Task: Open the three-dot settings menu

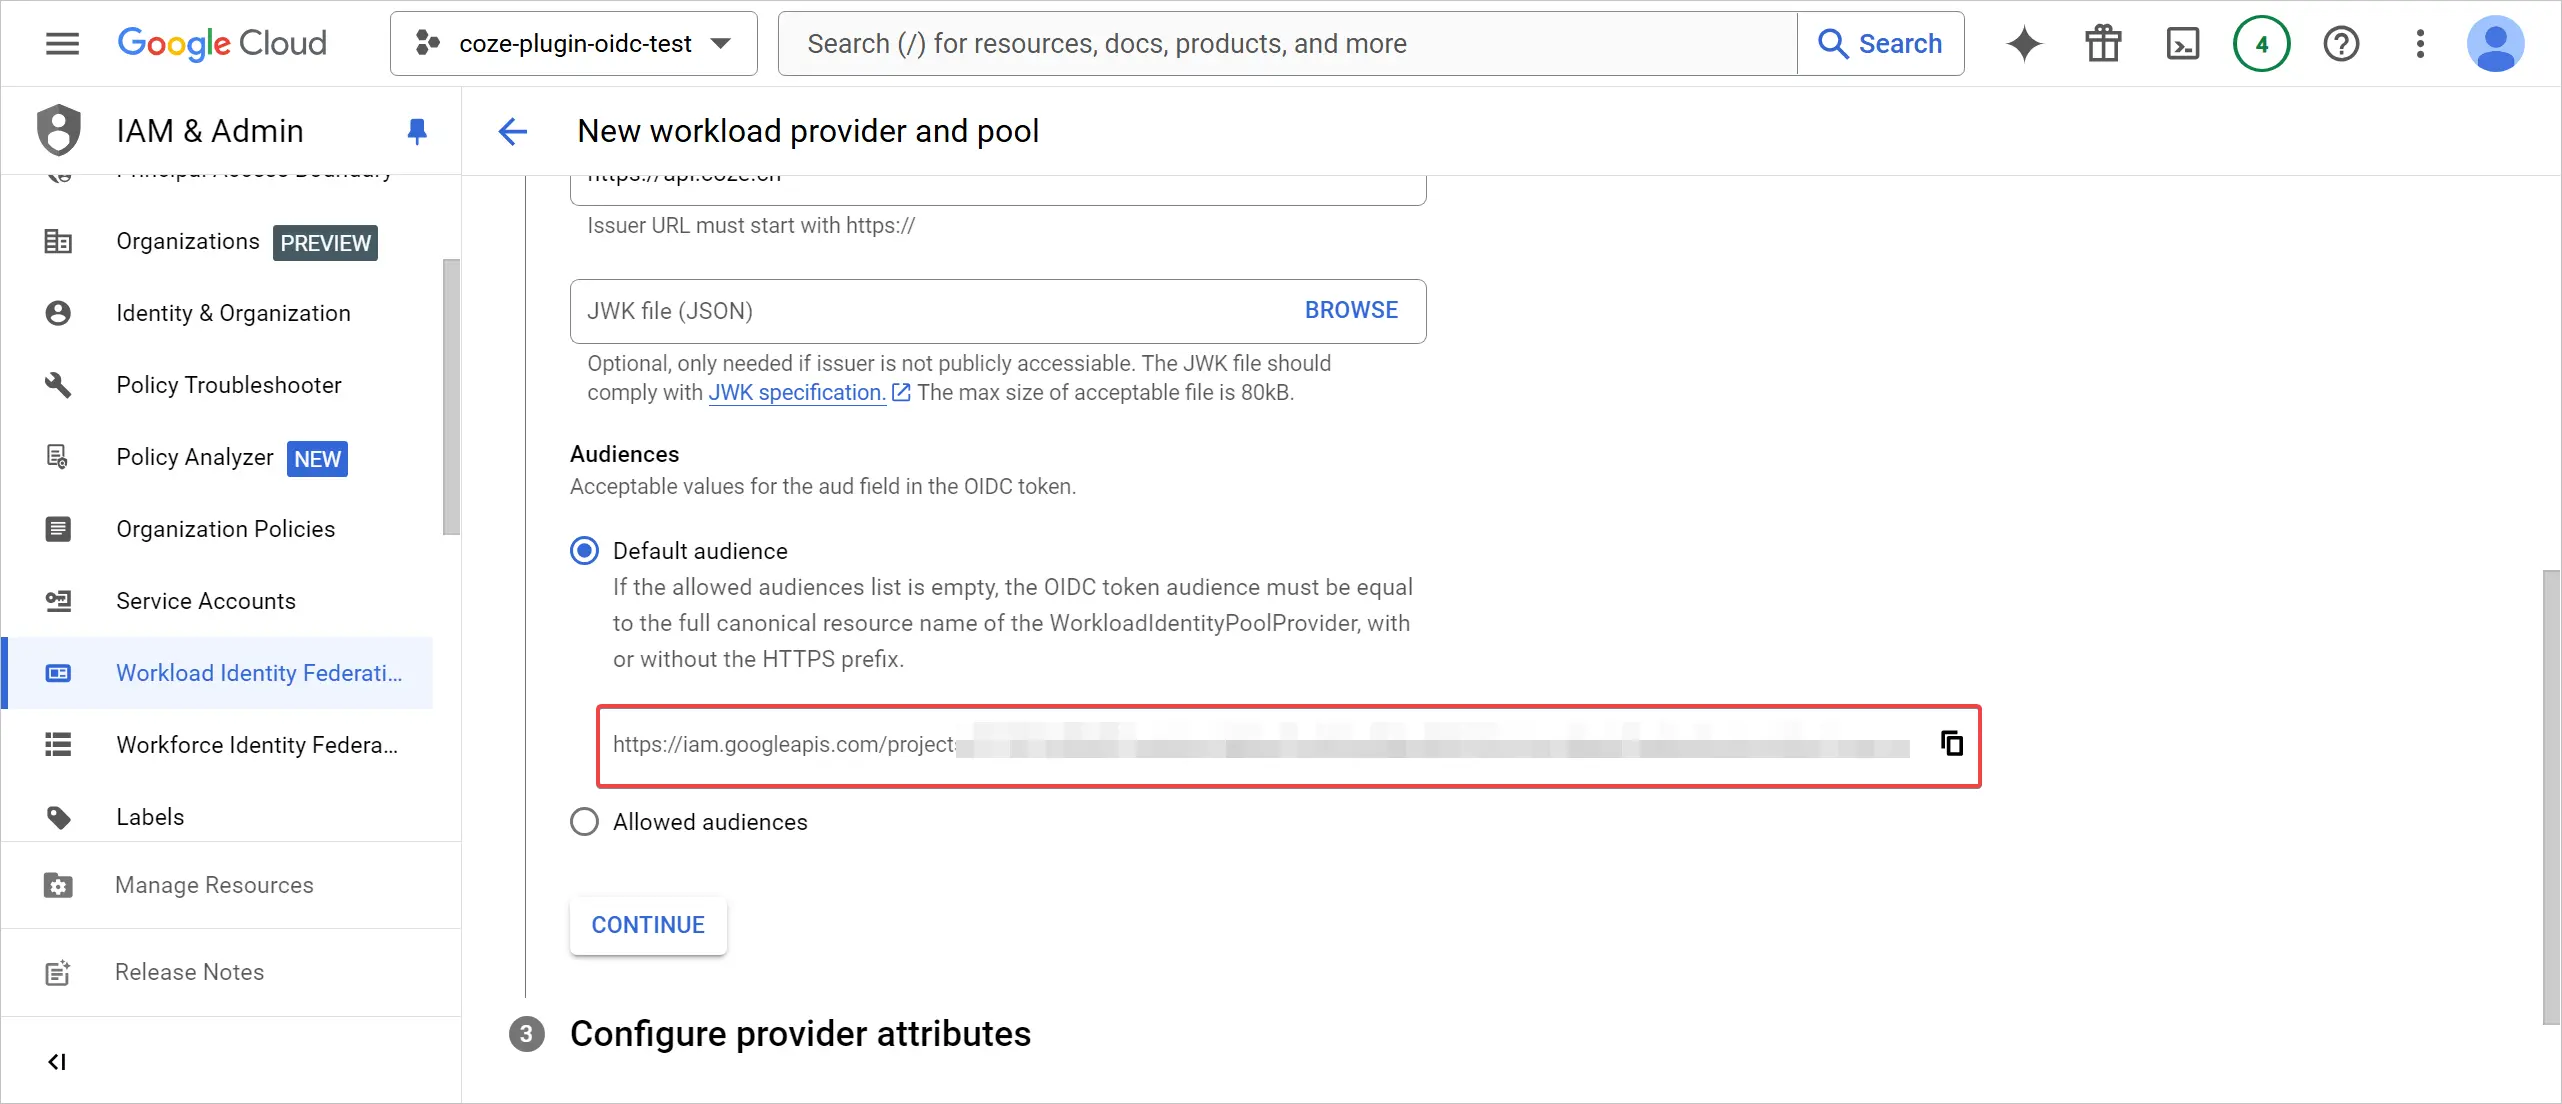Action: [x=2420, y=44]
